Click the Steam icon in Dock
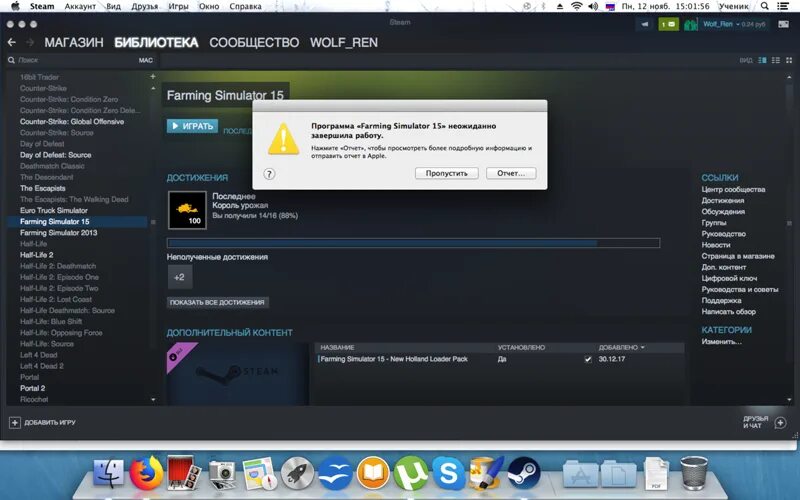The width and height of the screenshot is (800, 500). tap(524, 473)
